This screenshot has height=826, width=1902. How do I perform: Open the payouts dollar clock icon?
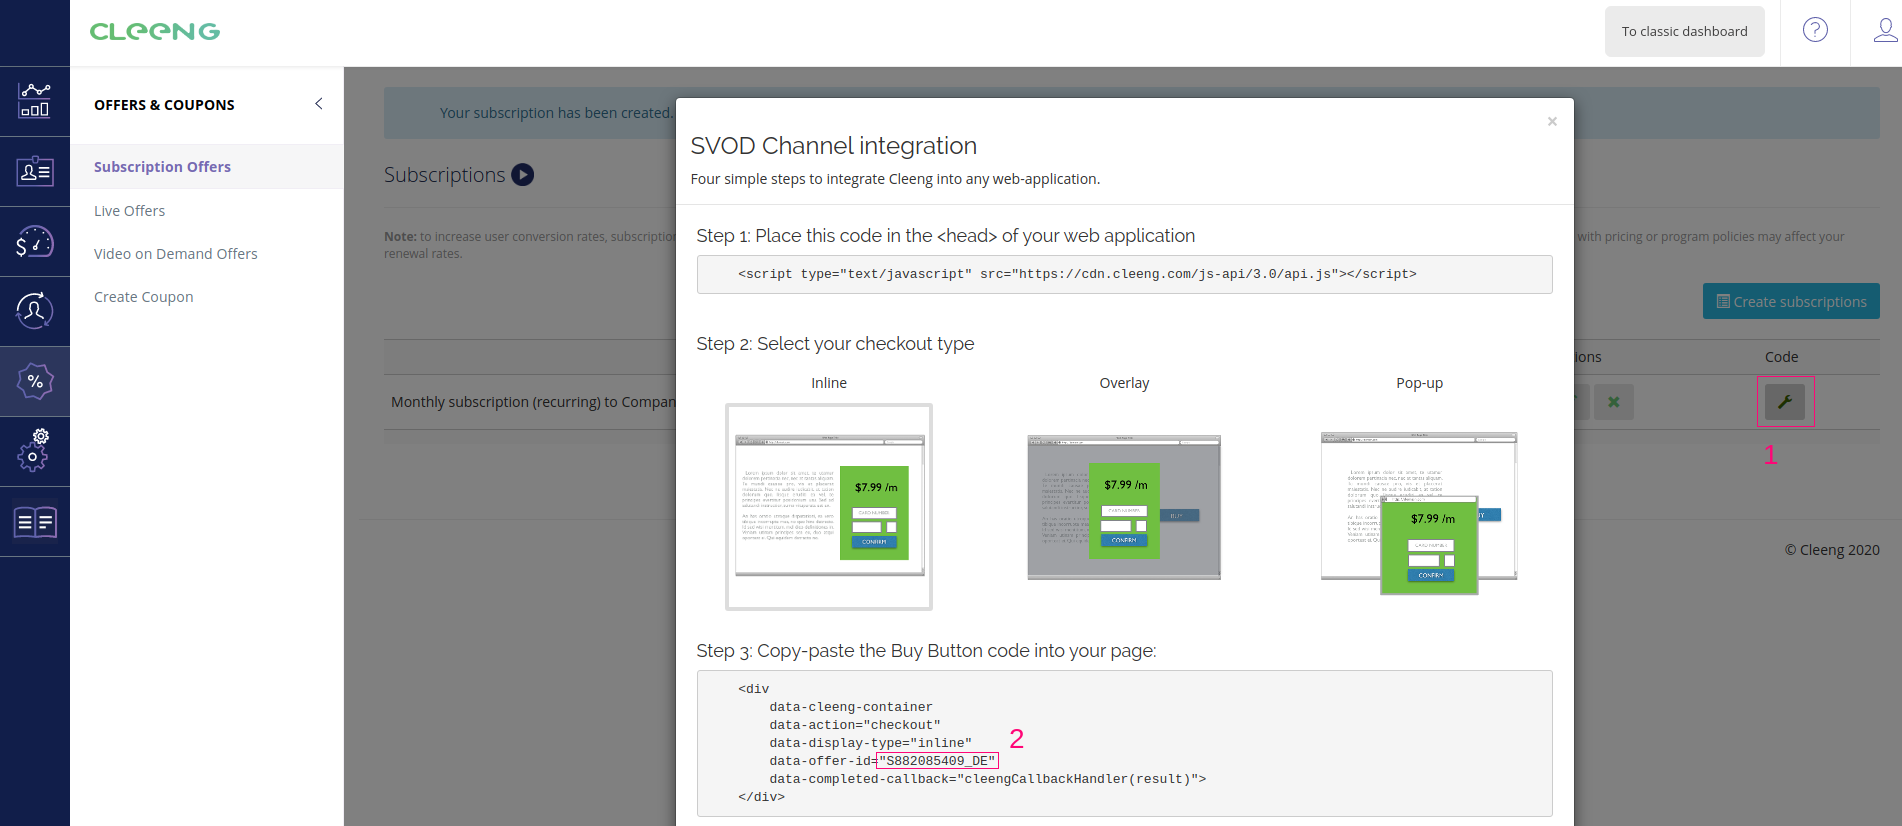[x=35, y=241]
